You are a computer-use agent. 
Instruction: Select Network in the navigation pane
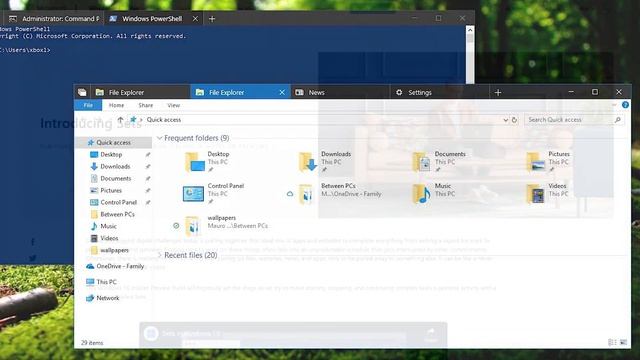click(x=108, y=298)
